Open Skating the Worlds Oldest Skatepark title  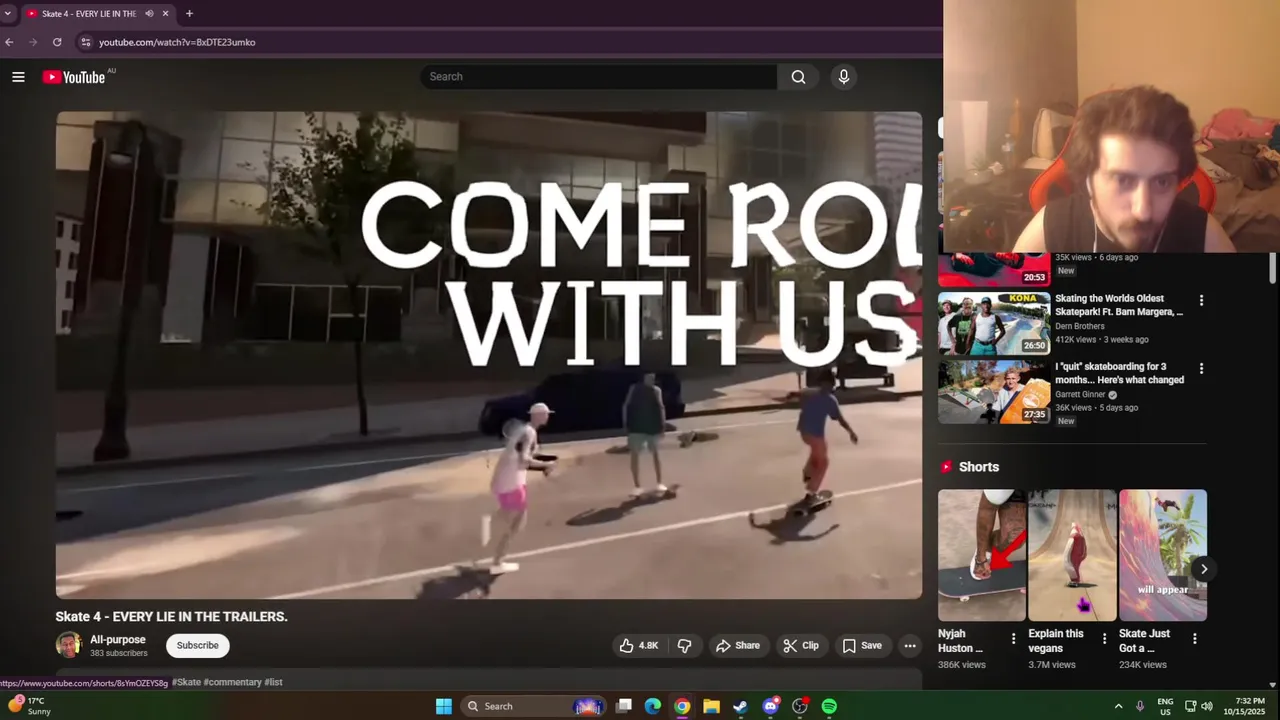click(1119, 305)
